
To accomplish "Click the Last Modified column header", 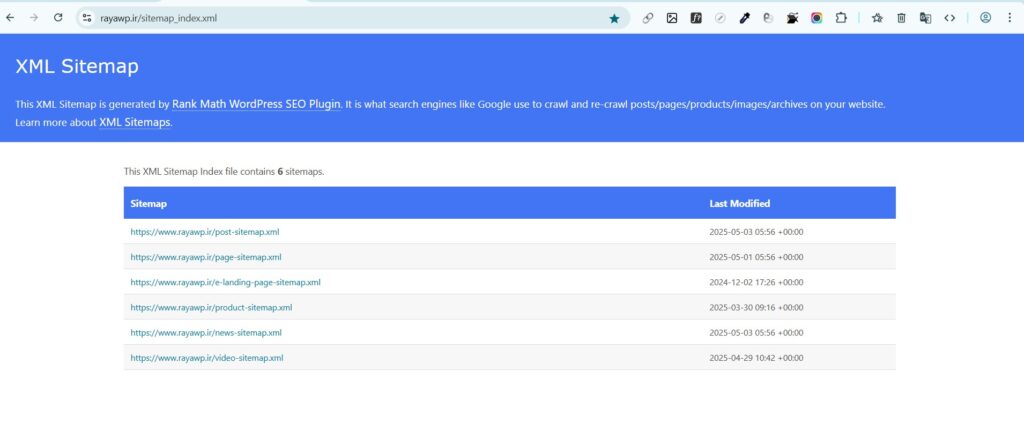I will point(739,203).
